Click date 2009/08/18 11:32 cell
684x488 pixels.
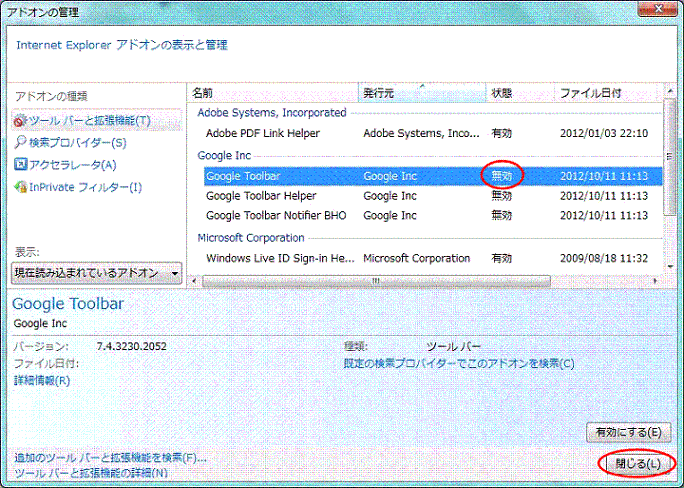point(604,258)
